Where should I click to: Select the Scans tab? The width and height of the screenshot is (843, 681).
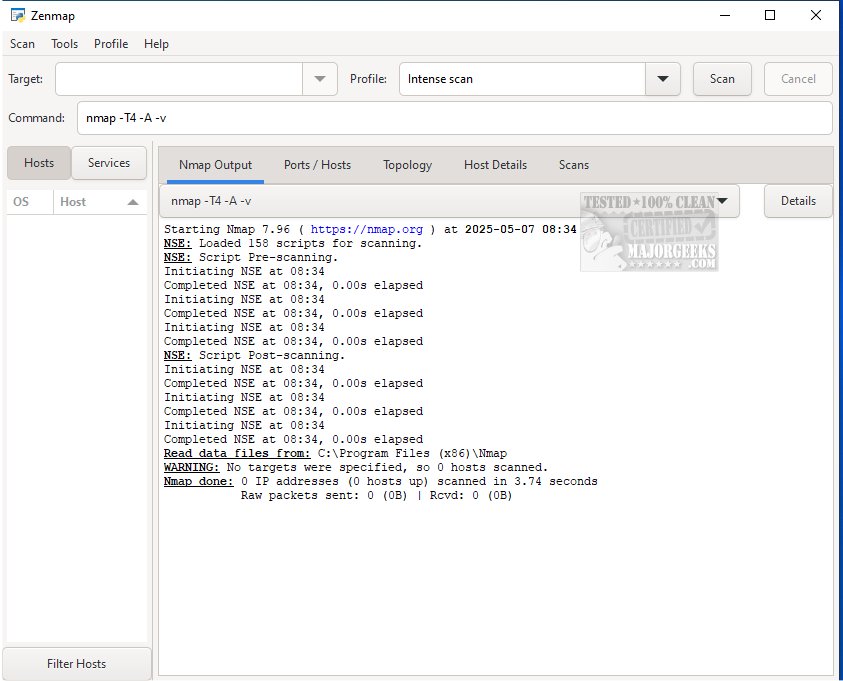click(573, 165)
